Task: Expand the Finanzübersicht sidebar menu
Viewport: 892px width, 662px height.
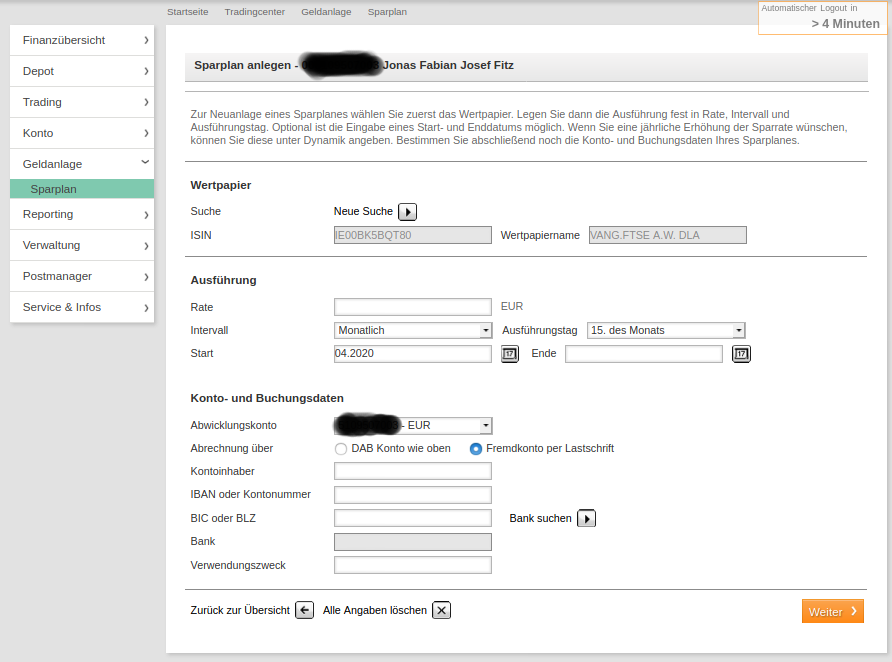Action: 82,40
